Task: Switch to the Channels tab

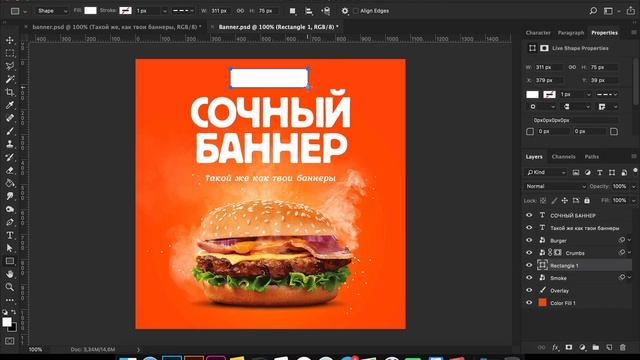Action: (563, 157)
